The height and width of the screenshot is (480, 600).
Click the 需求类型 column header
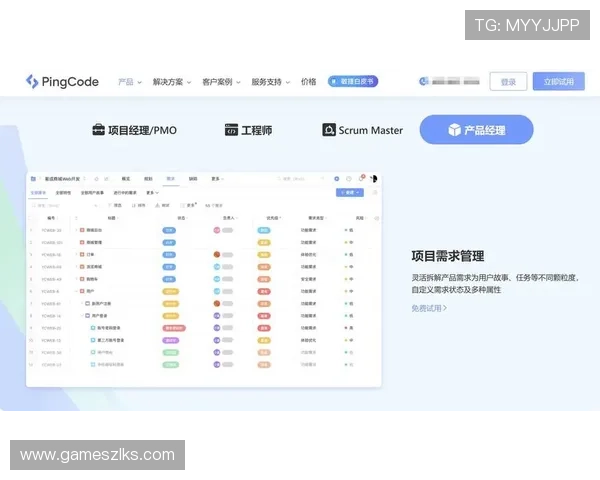click(317, 218)
